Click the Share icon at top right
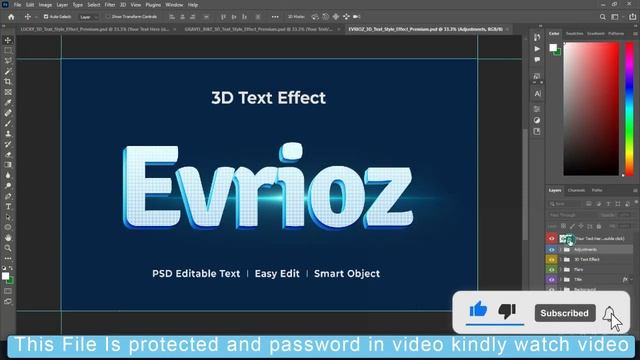The width and height of the screenshot is (640, 360). tap(633, 17)
